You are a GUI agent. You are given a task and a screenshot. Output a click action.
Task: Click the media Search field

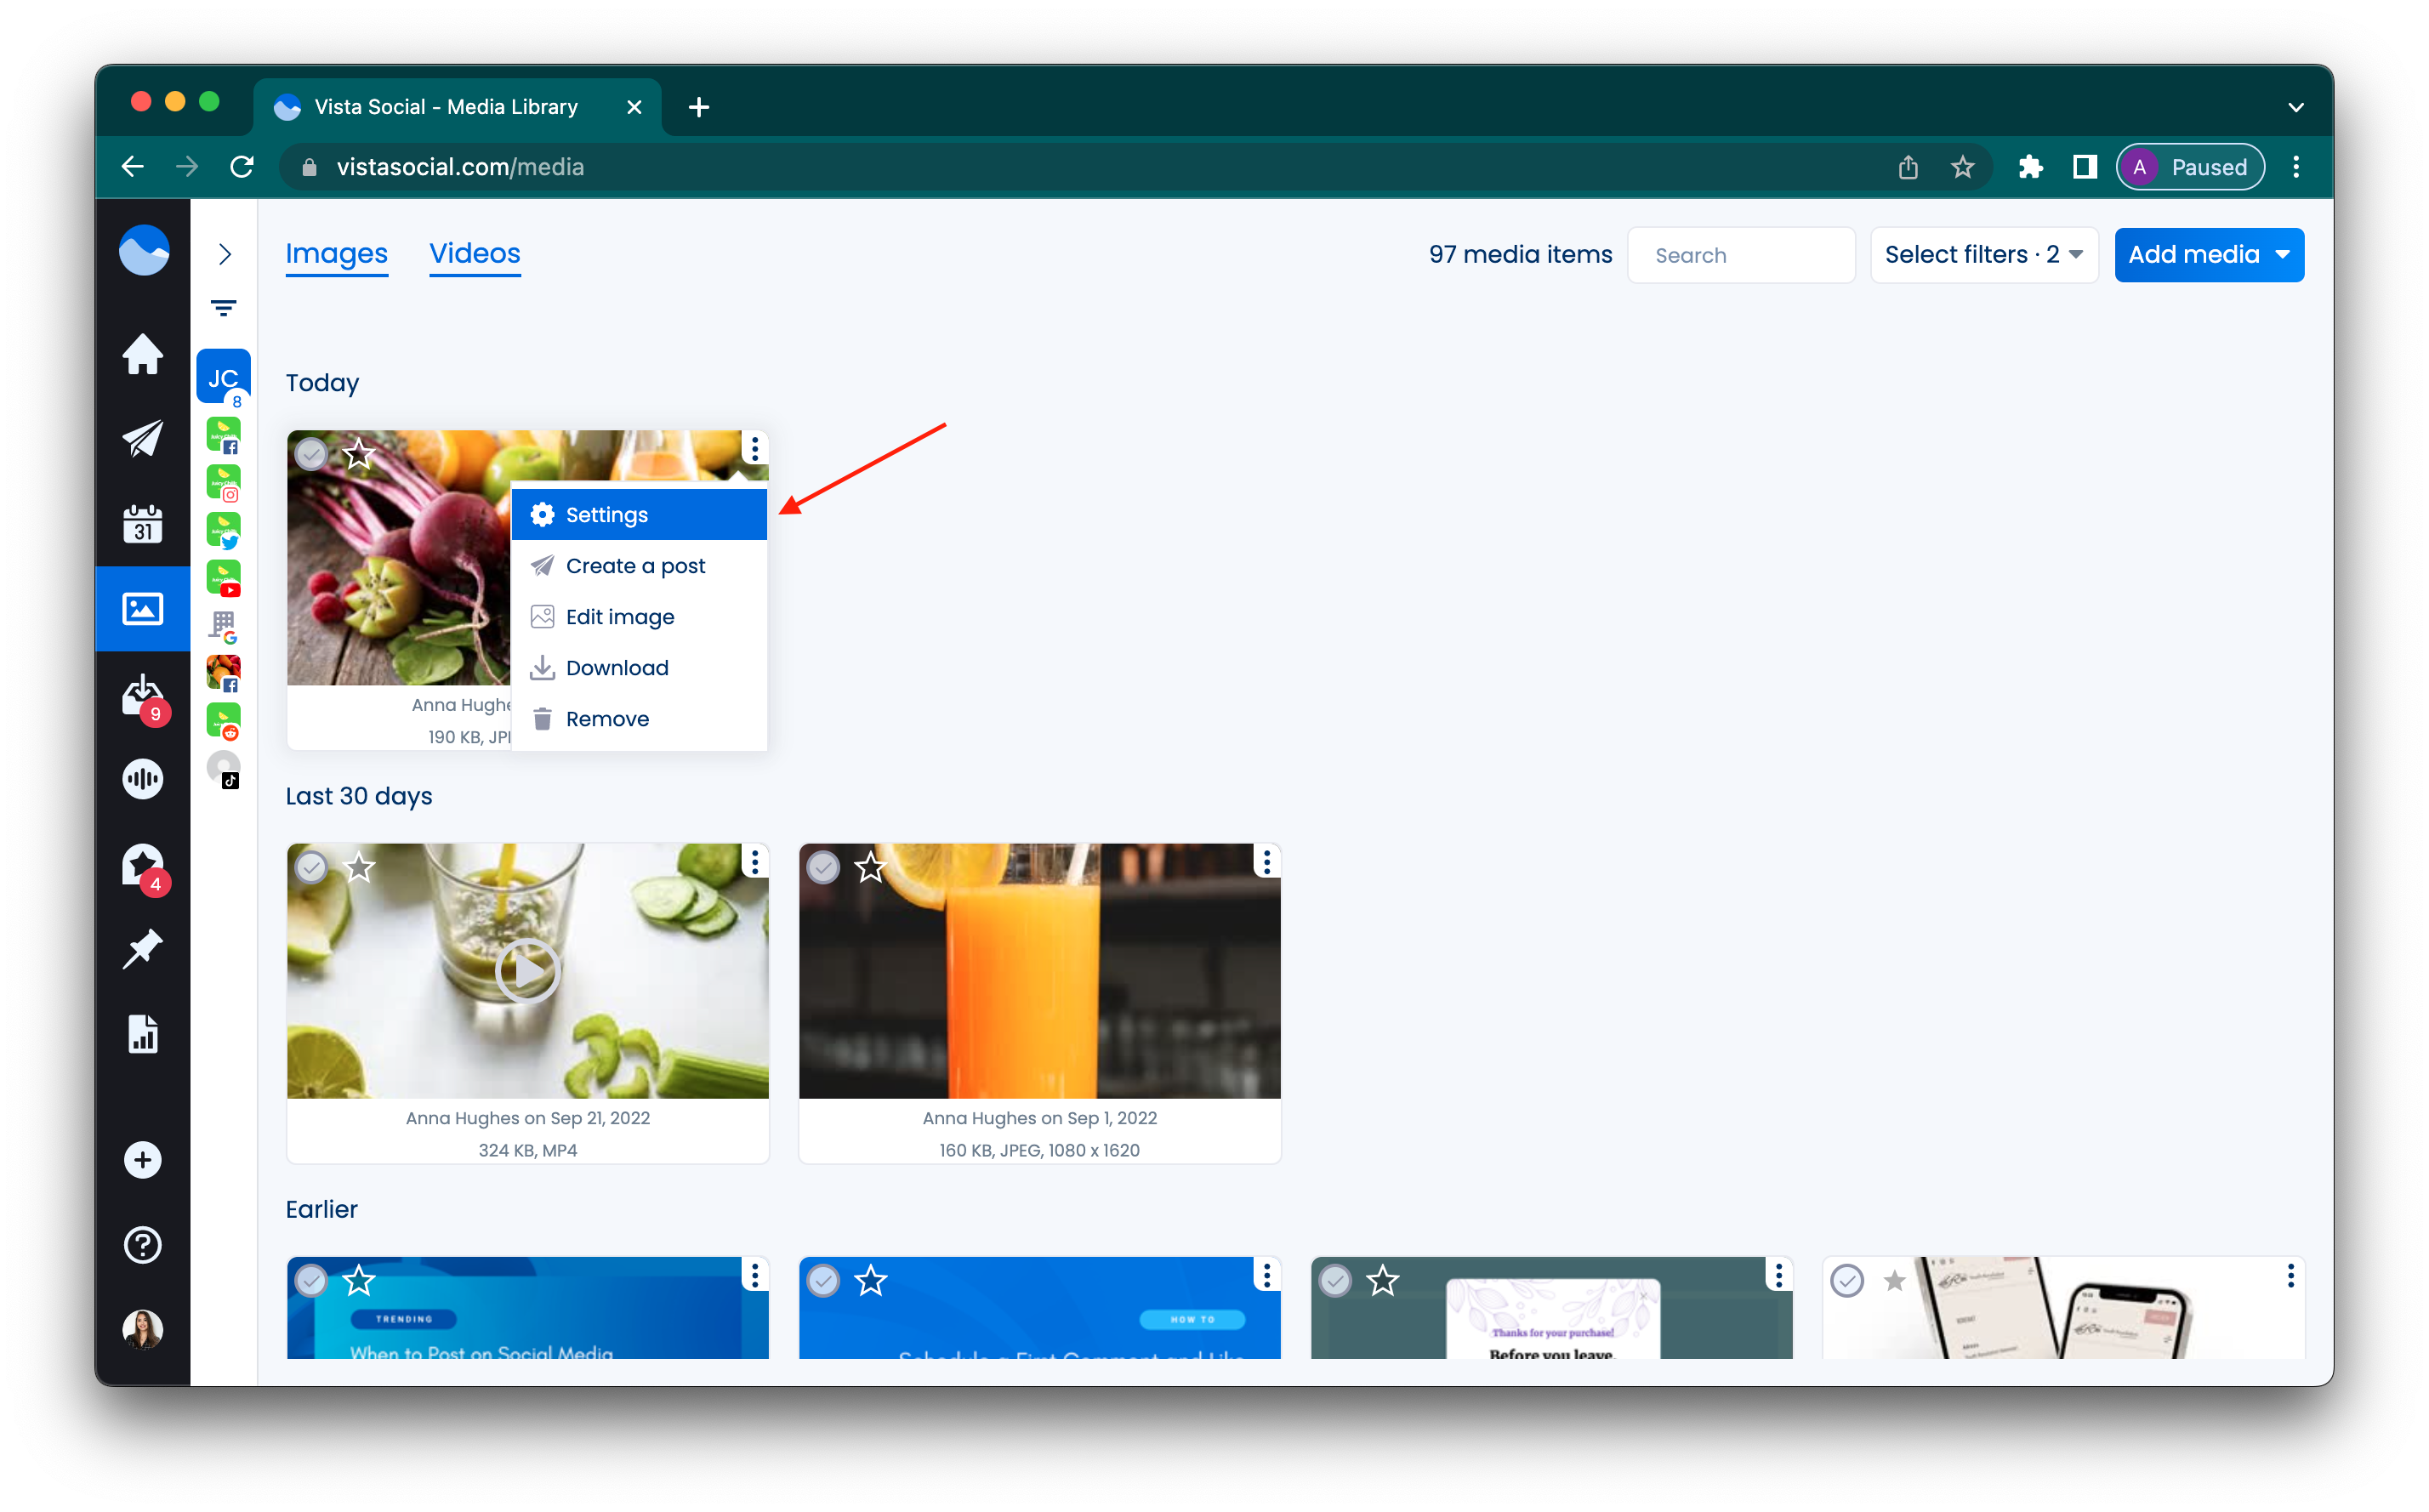pos(1742,255)
